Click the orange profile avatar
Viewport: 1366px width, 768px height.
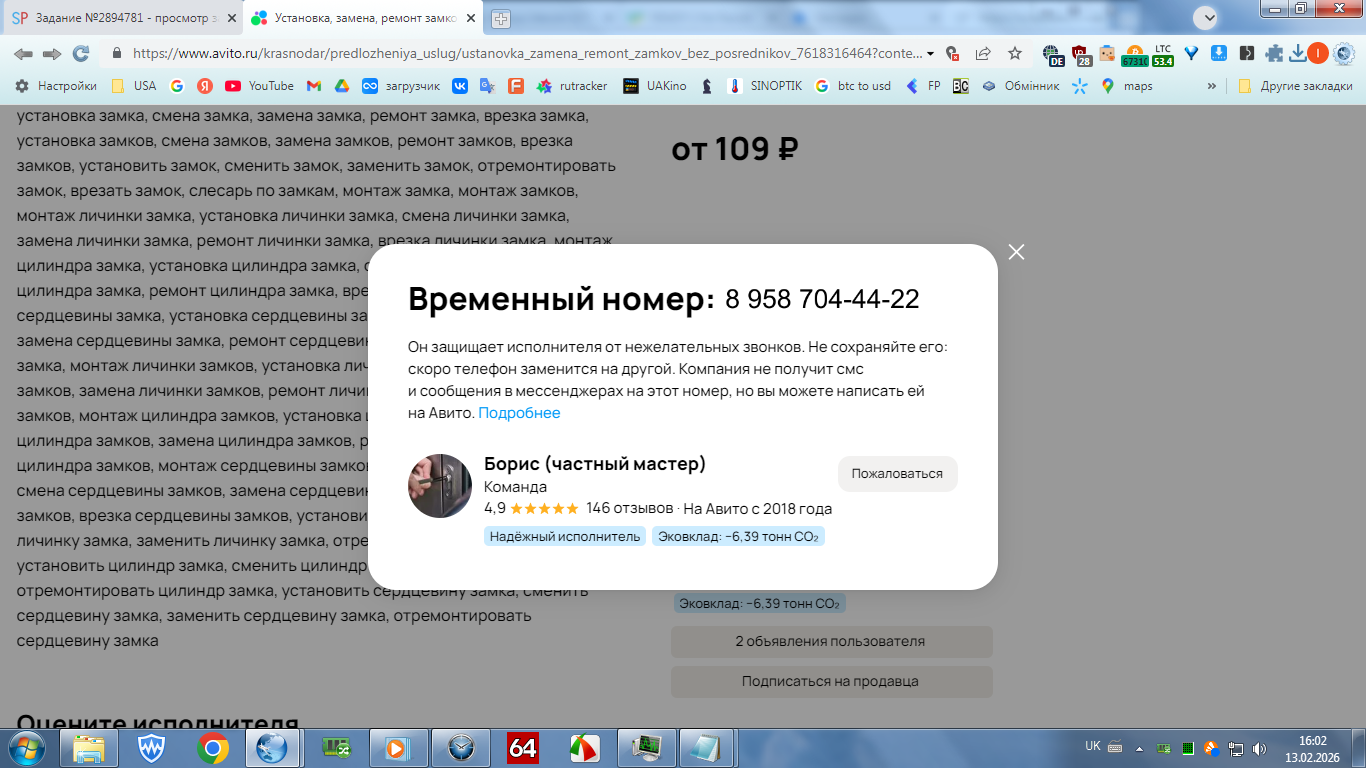pyautogui.click(x=1318, y=54)
